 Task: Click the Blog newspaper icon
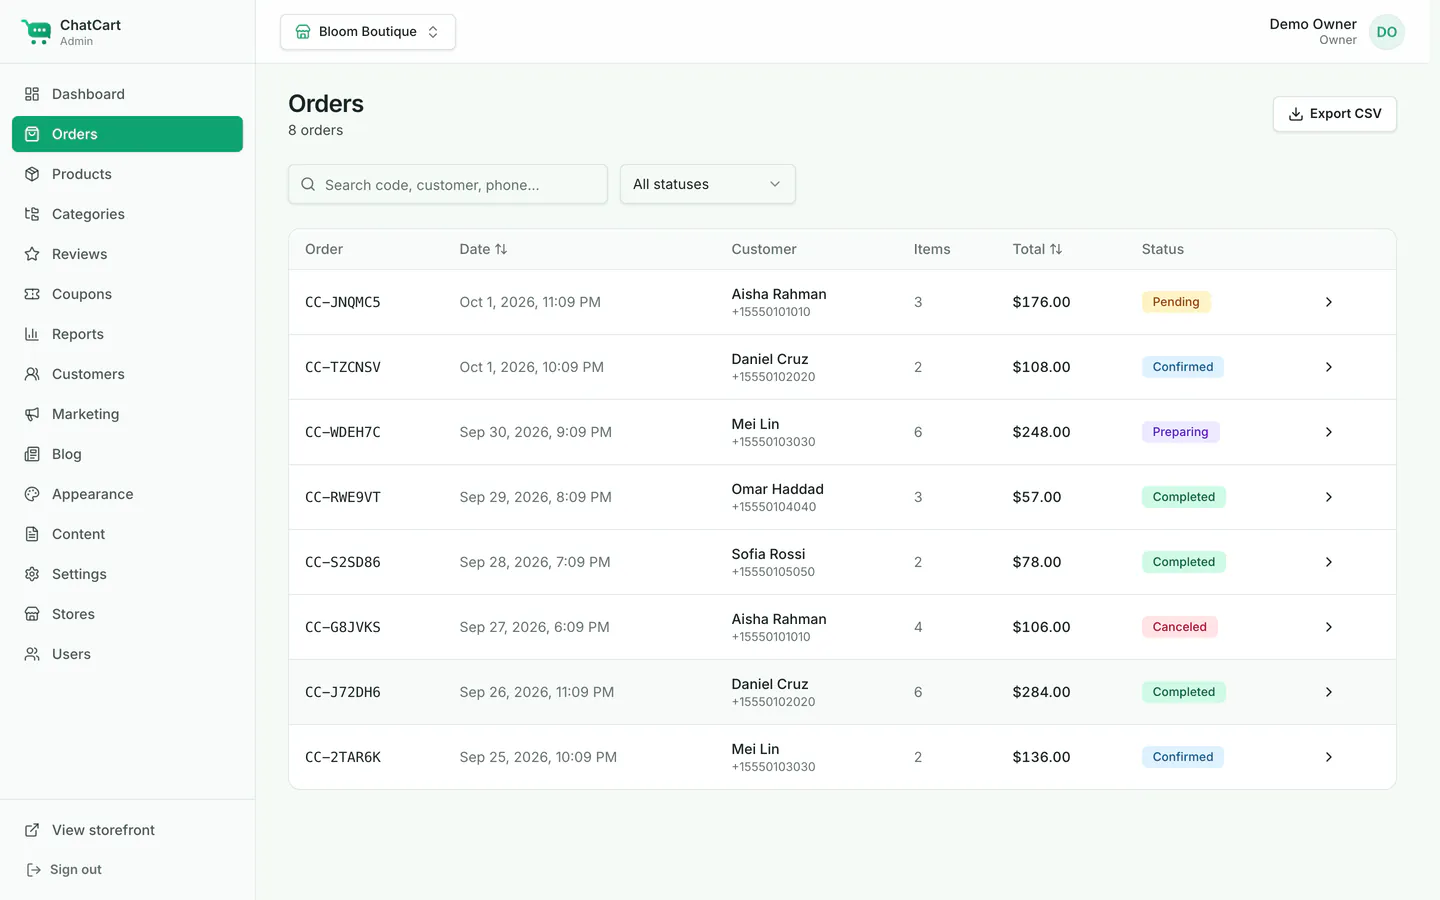click(32, 454)
